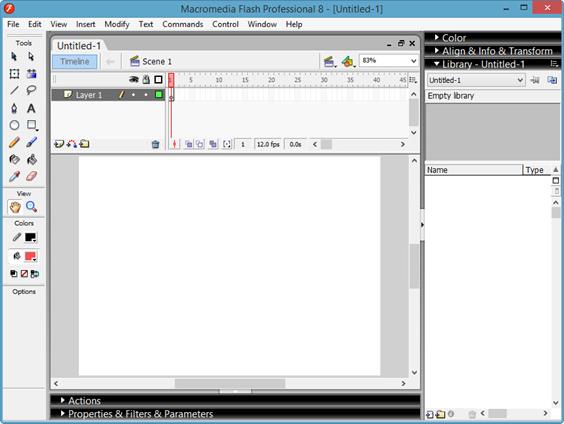Click the 12.0 fps frame rate
The width and height of the screenshot is (564, 424).
pos(268,144)
